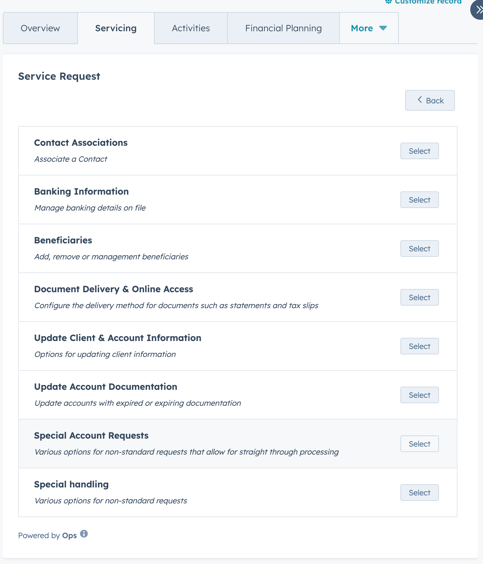Go back using the Back button
Screen dimensions: 483x564
click(x=430, y=100)
